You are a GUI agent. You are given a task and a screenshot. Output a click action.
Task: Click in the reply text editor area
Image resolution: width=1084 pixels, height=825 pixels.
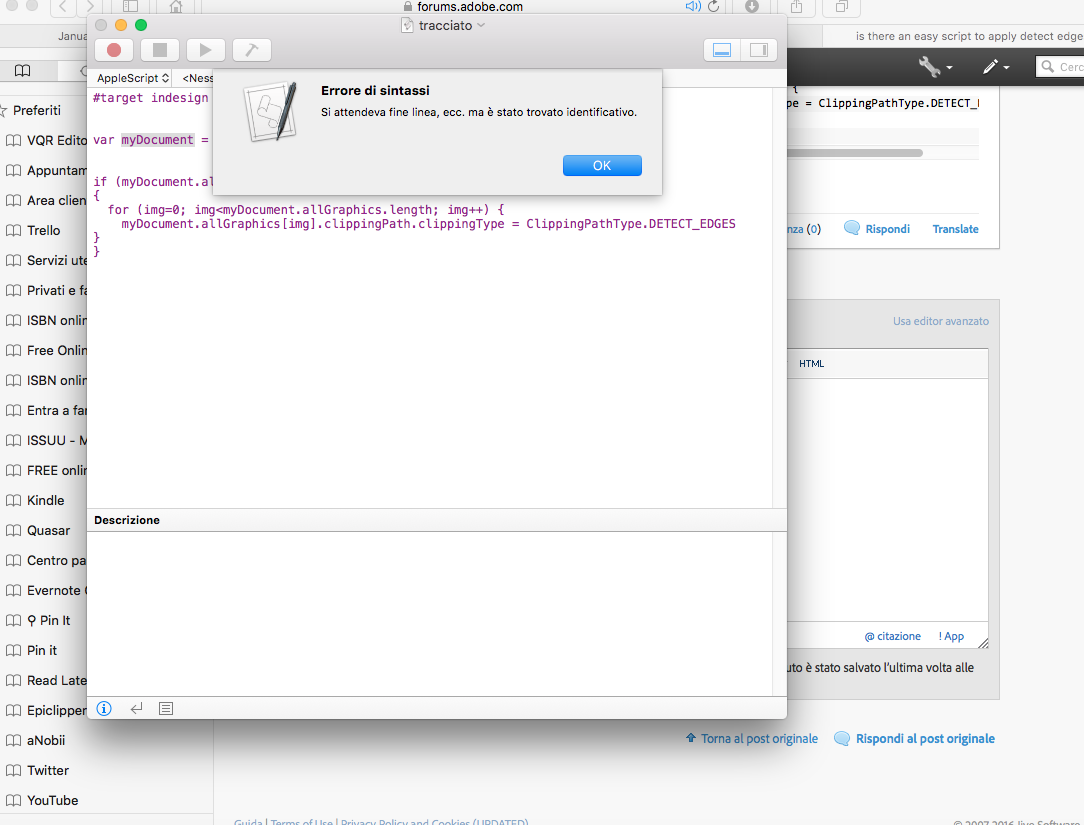[888, 499]
